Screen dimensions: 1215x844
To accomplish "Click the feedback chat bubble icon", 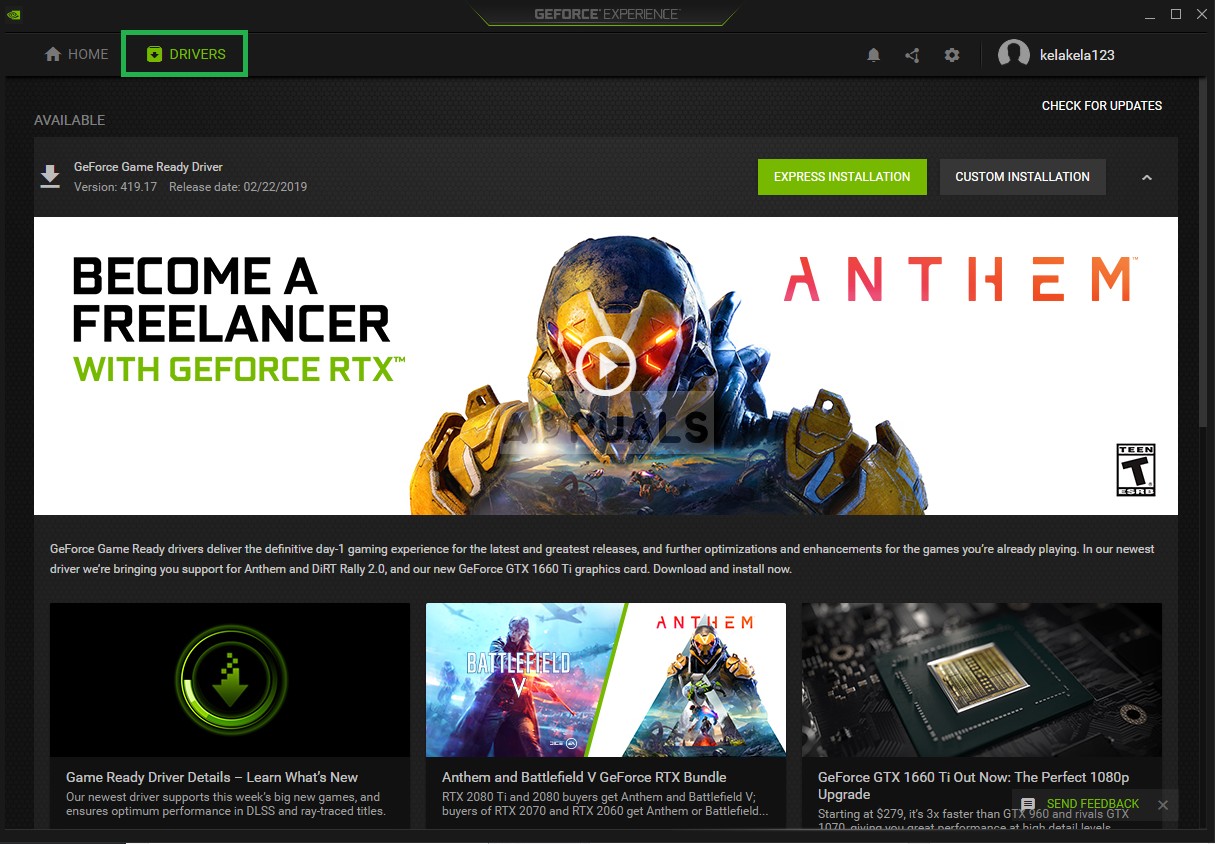I will pos(1027,805).
